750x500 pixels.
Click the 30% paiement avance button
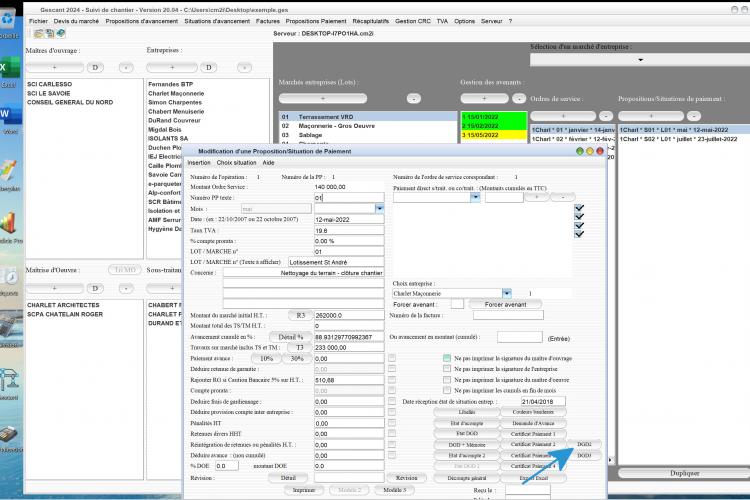click(x=297, y=358)
